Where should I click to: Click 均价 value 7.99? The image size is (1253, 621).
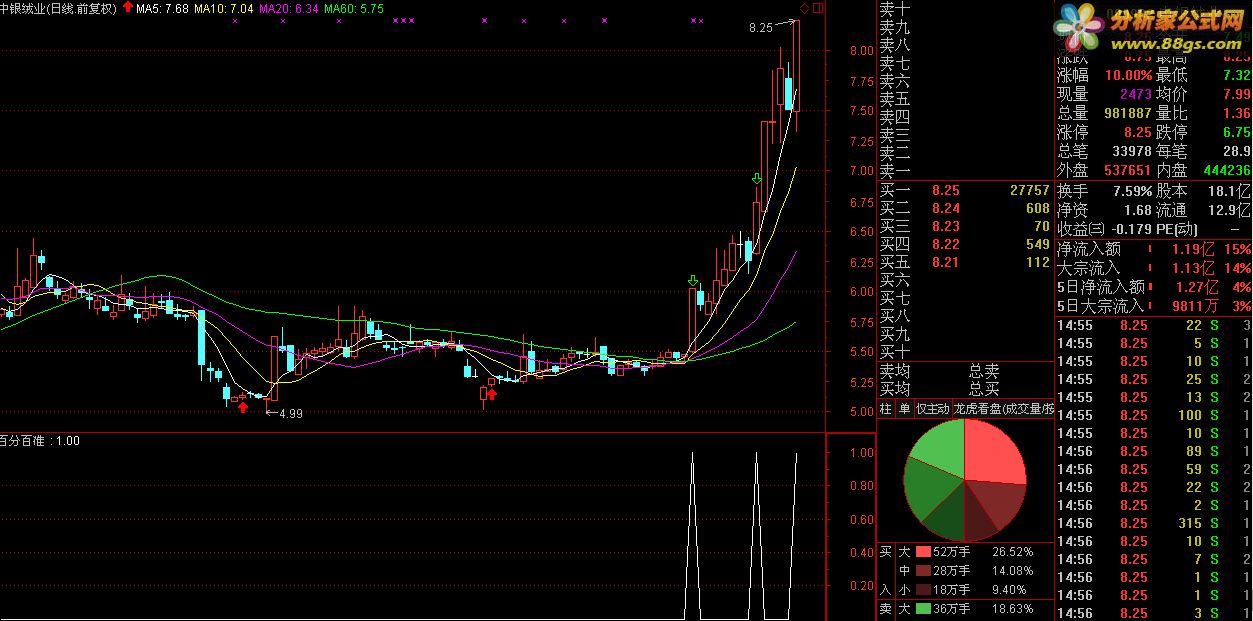[x=1236, y=94]
